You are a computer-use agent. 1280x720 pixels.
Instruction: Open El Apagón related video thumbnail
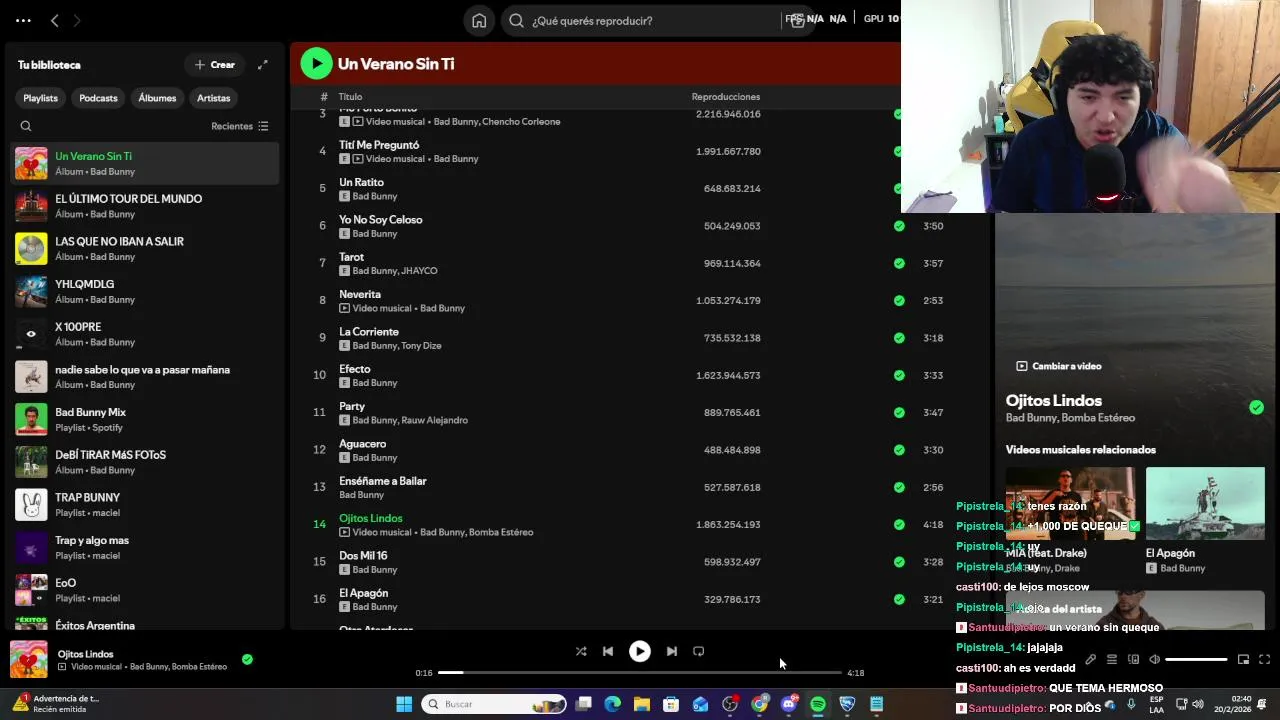(x=1205, y=503)
